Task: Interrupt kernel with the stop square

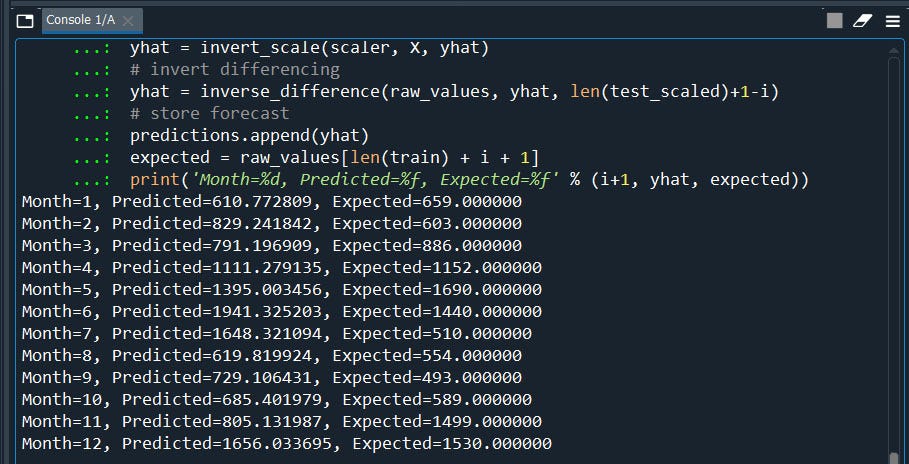Action: tap(834, 21)
